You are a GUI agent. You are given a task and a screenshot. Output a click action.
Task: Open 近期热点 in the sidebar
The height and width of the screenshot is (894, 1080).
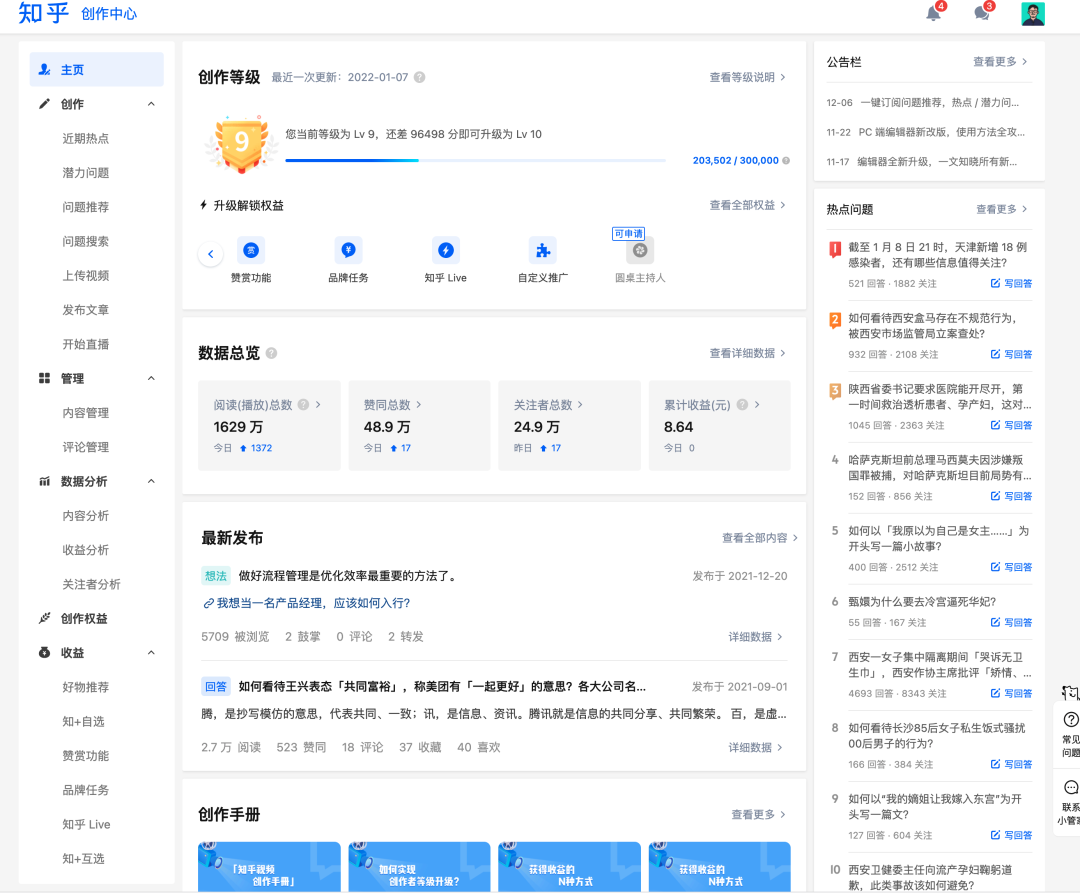[85, 138]
